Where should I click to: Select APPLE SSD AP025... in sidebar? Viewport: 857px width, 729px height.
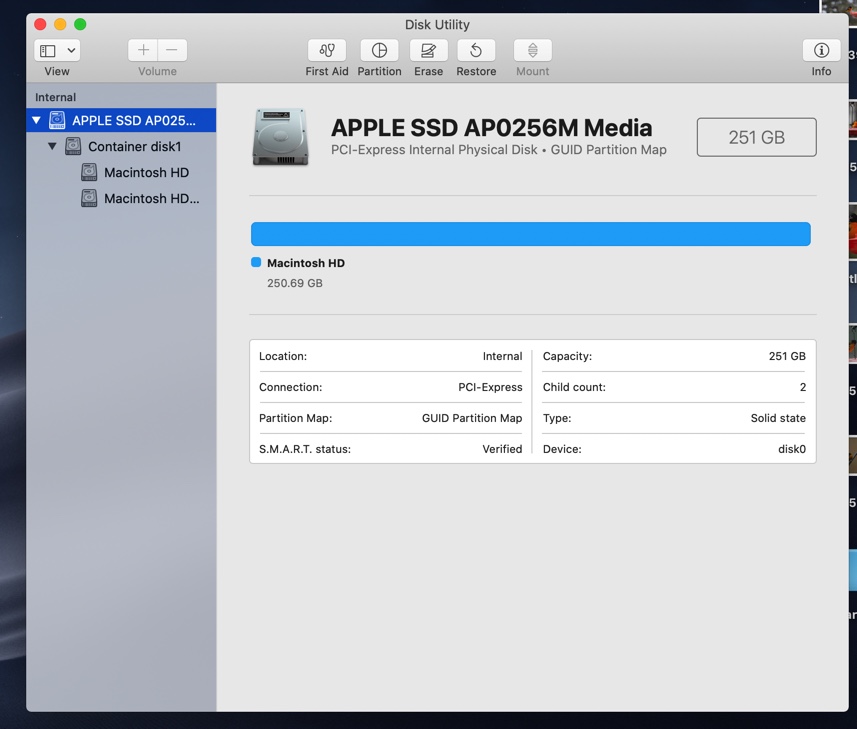point(133,121)
